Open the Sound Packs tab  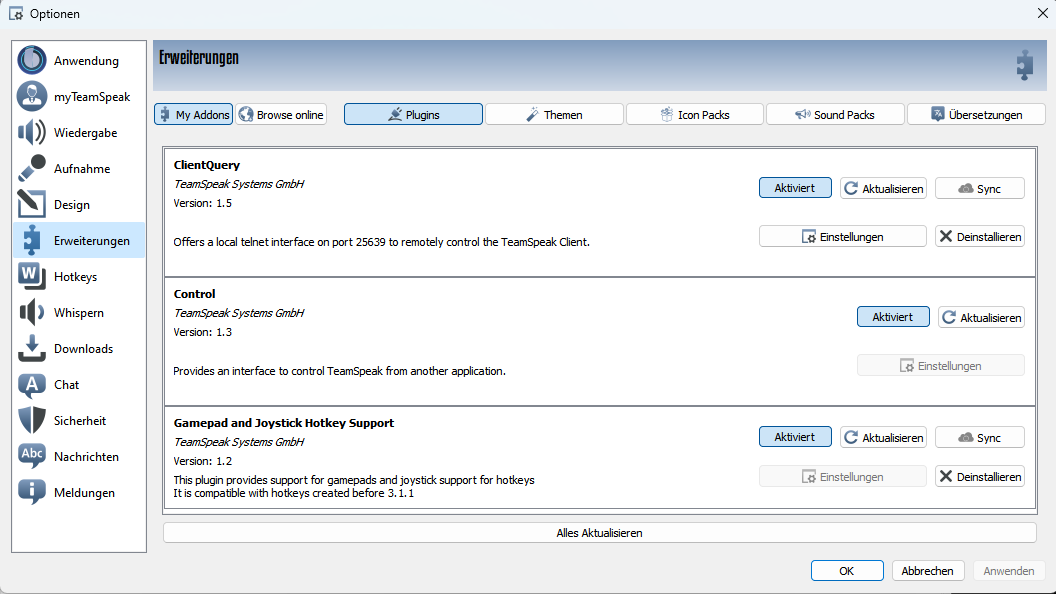click(x=835, y=115)
